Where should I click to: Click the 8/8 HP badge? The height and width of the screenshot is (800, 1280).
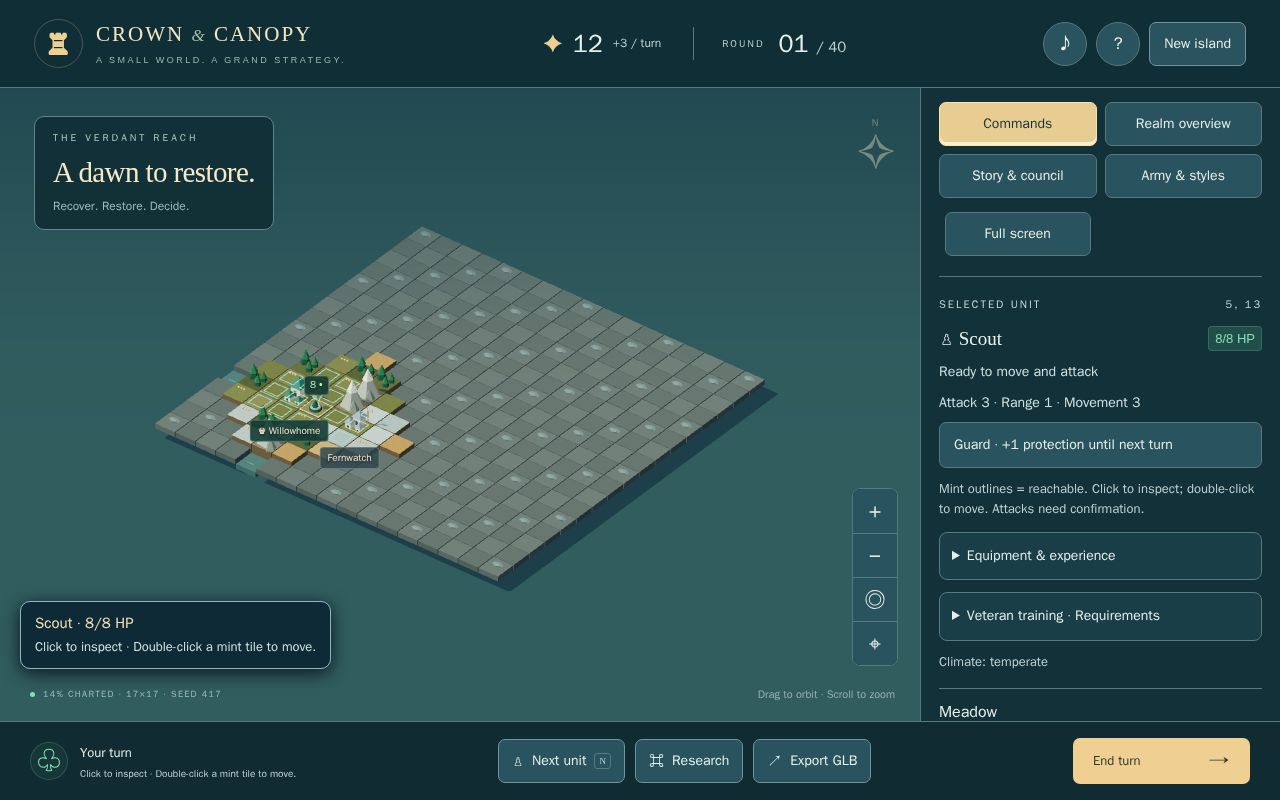[x=1235, y=339]
